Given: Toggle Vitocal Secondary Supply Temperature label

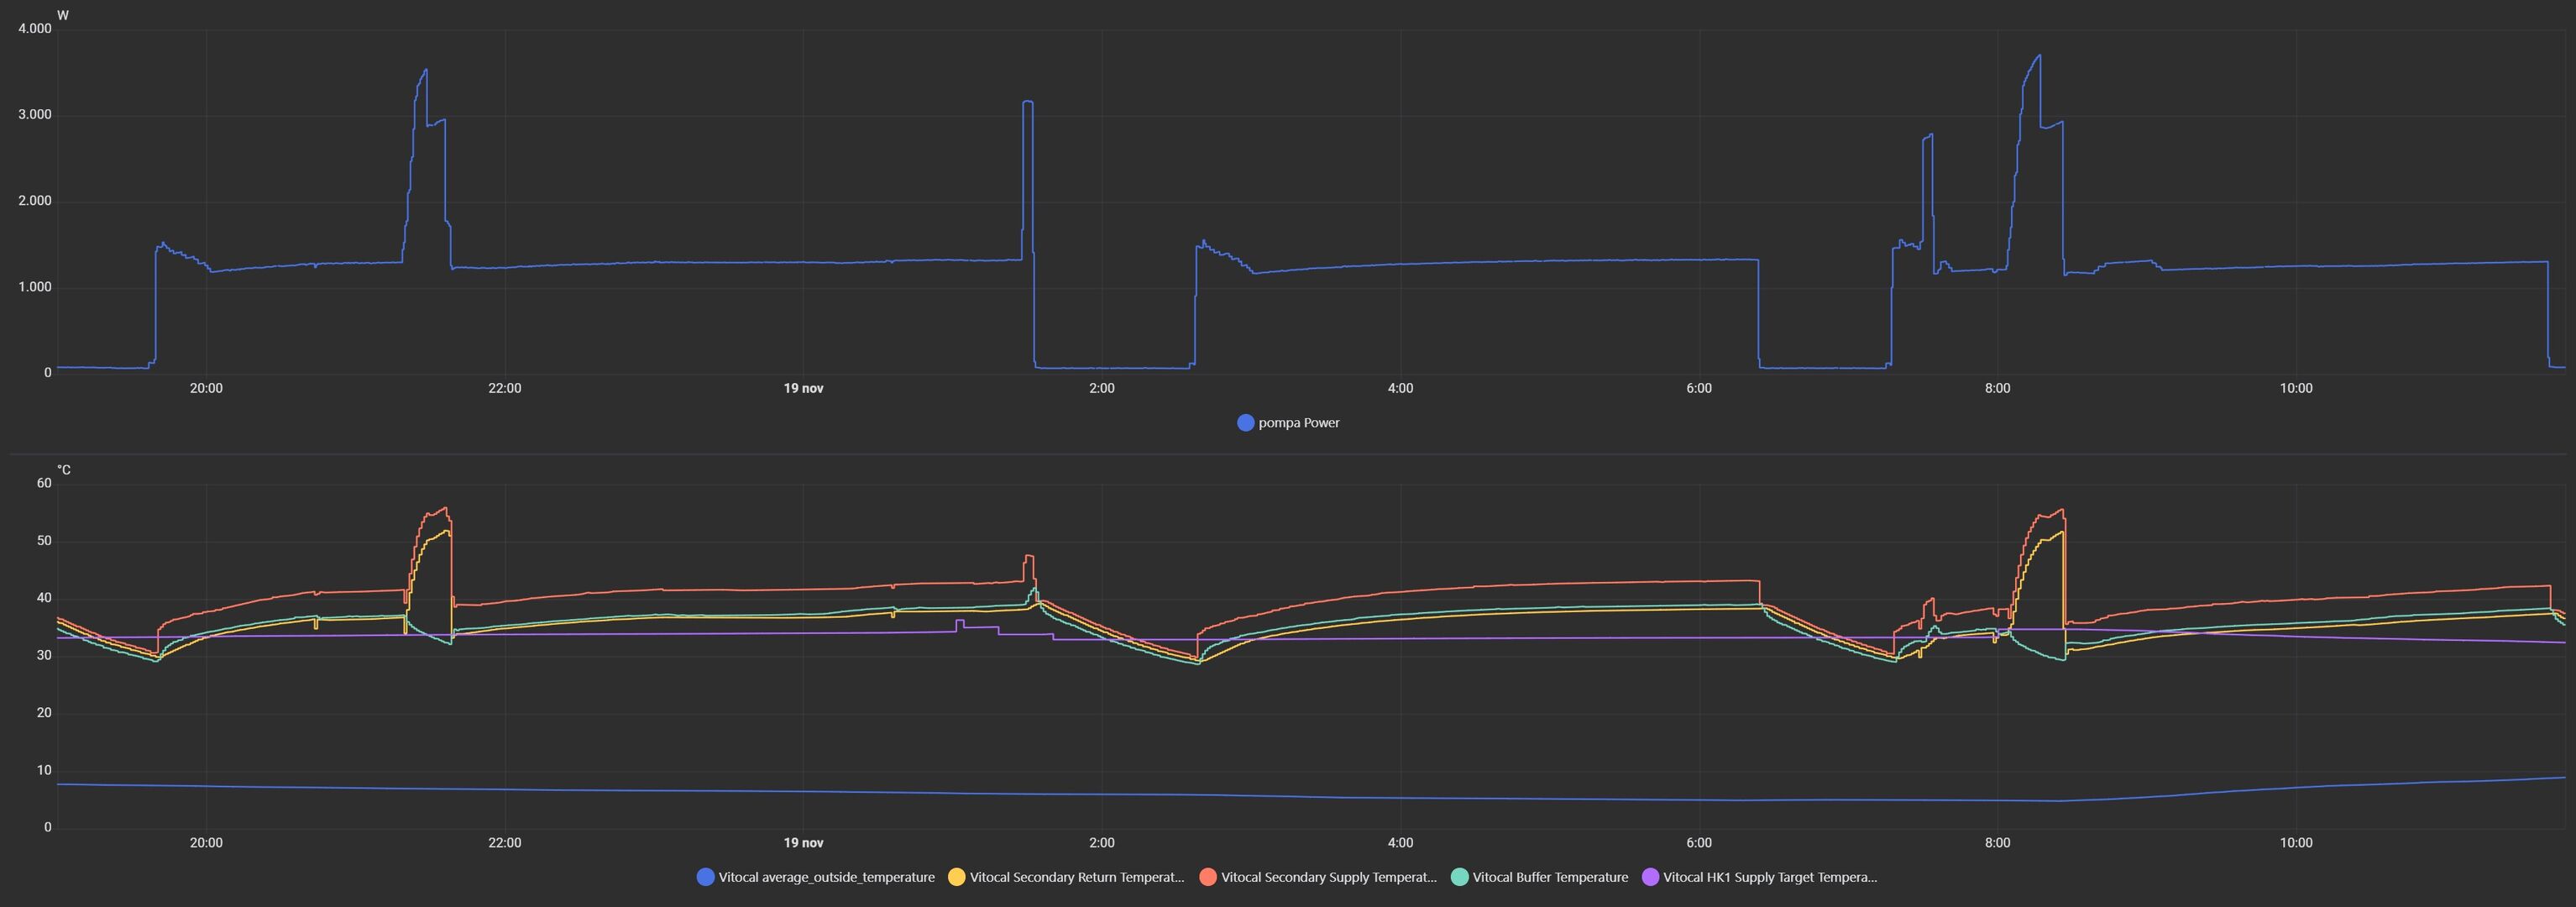Looking at the screenshot, I should (x=1328, y=878).
